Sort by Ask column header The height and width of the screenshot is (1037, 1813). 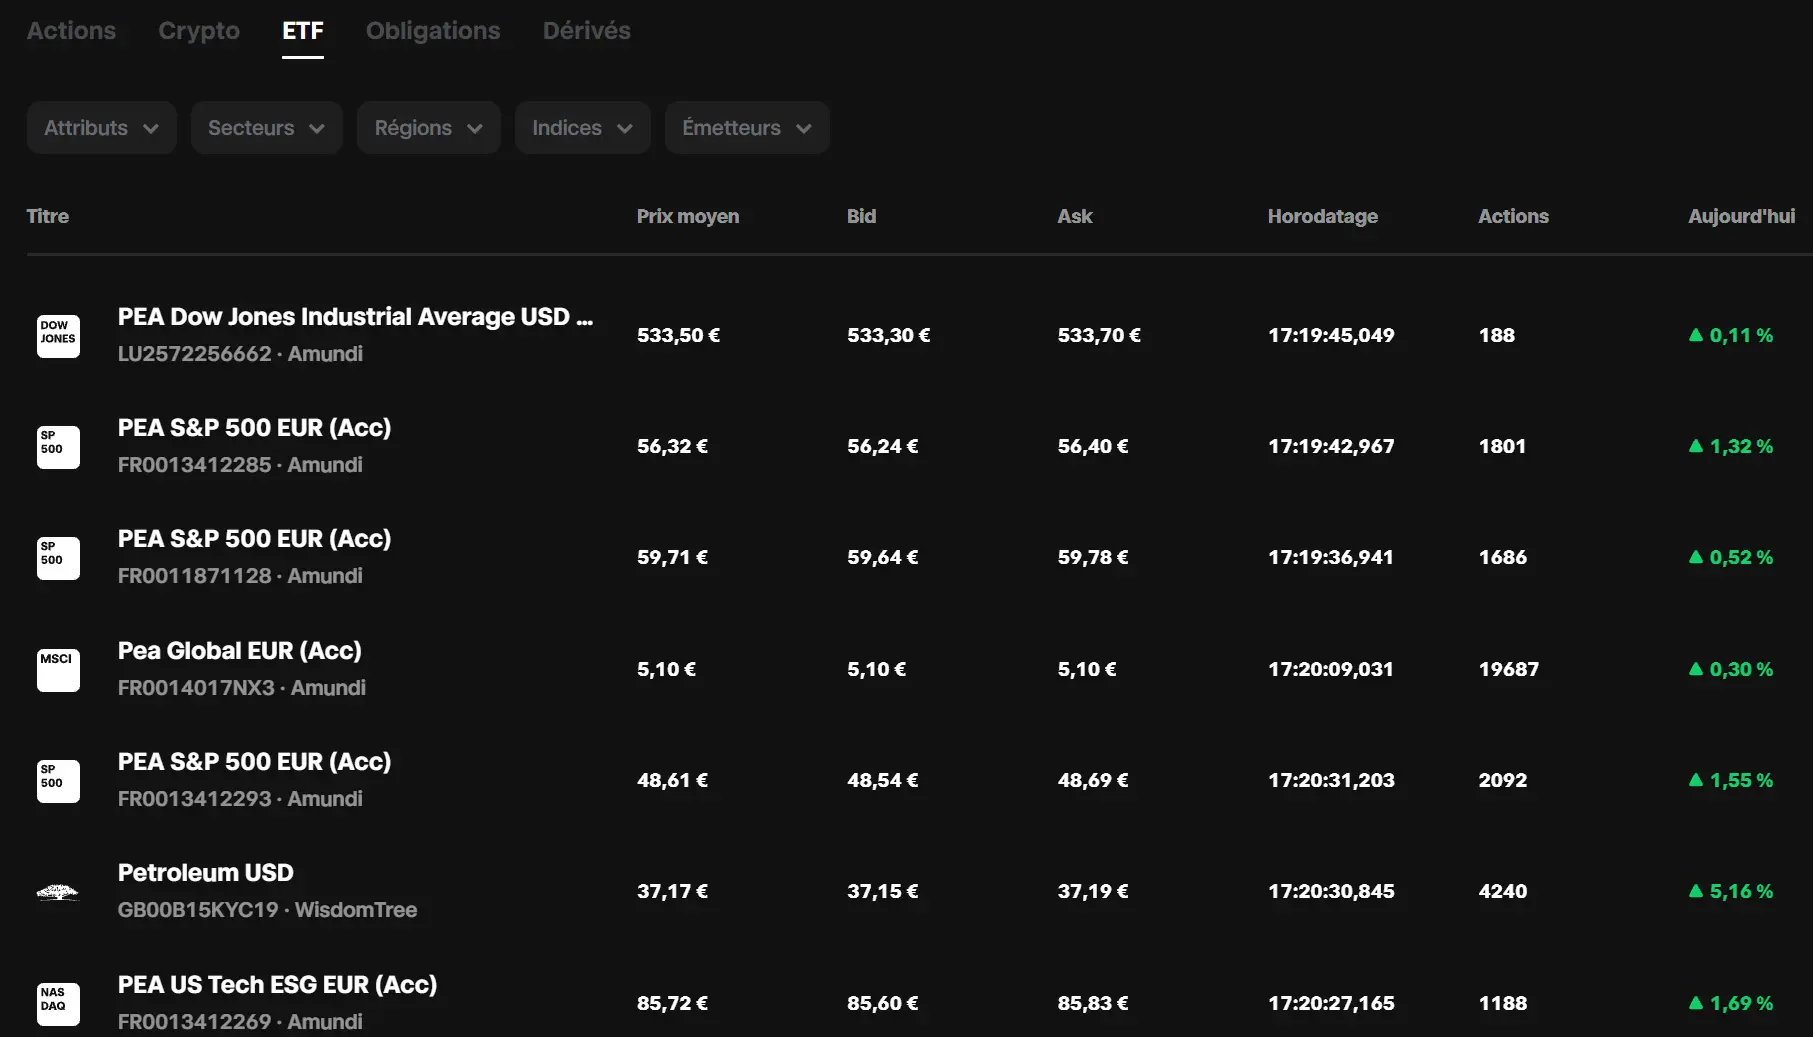tap(1075, 216)
